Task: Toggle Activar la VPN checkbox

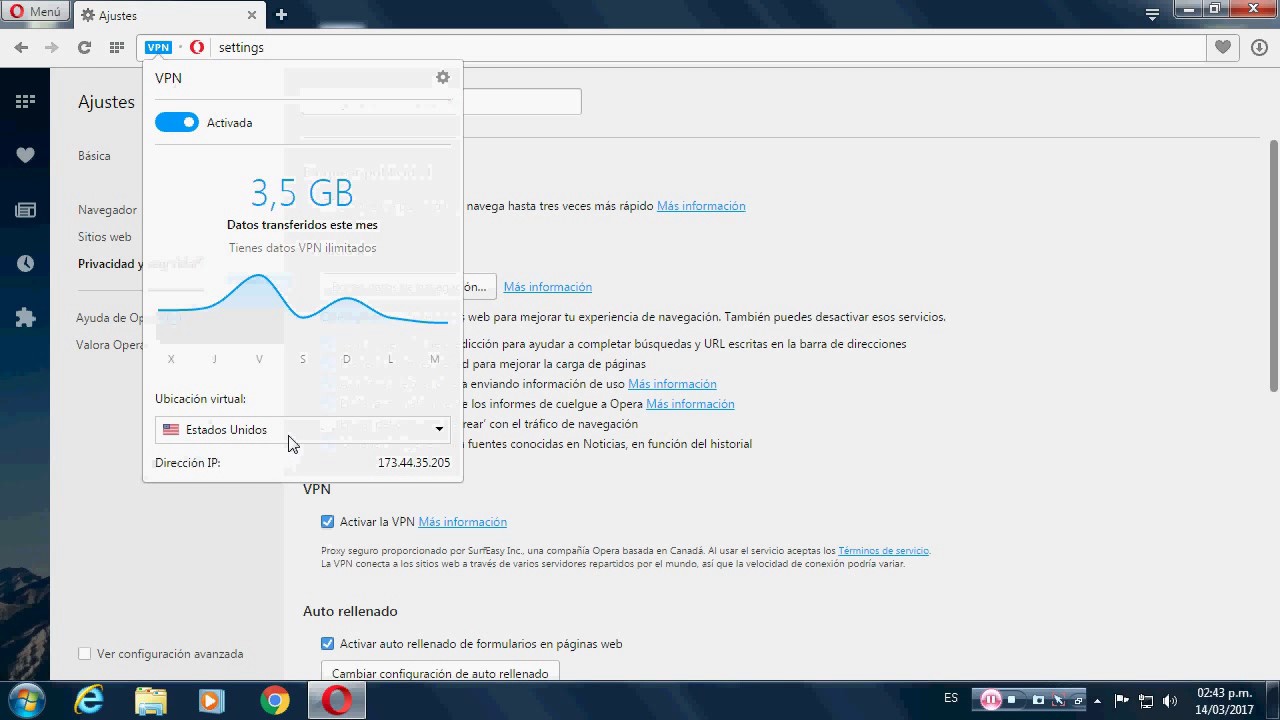Action: click(x=327, y=522)
